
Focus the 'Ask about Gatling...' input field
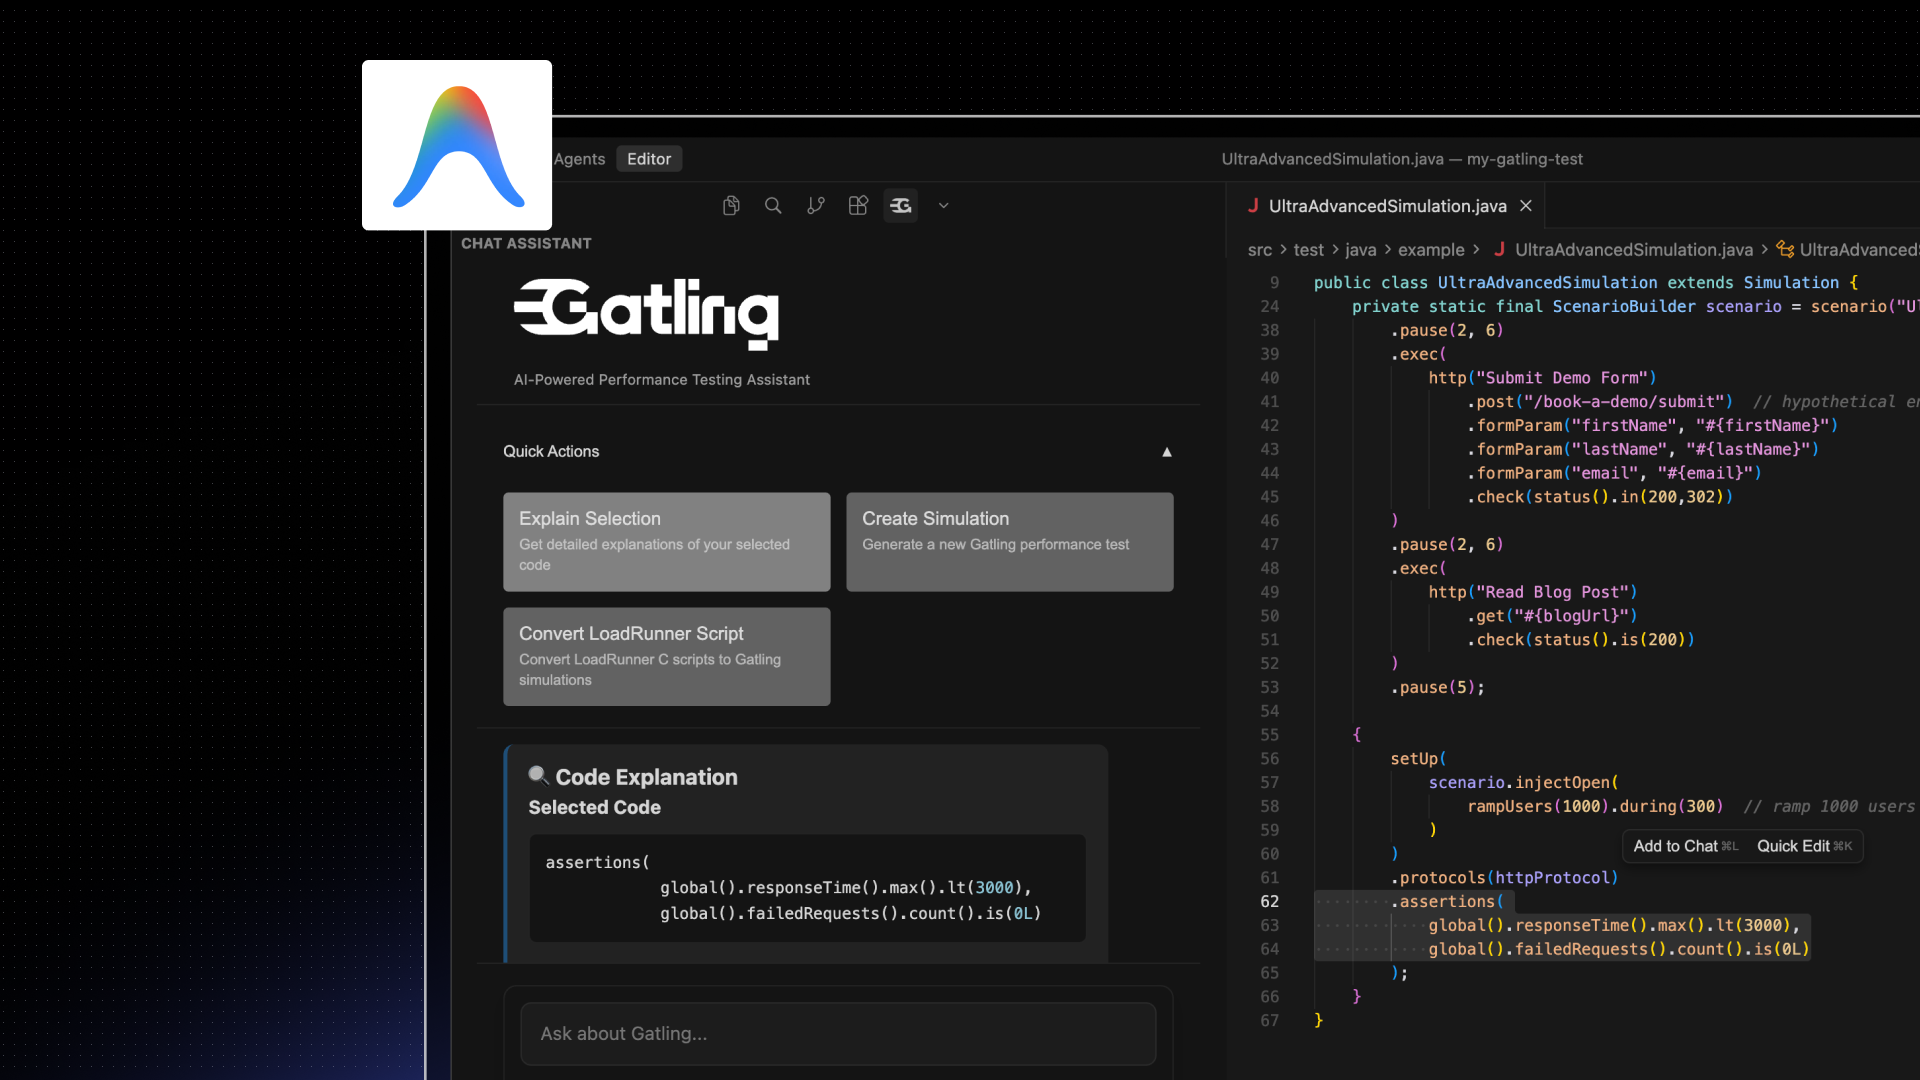(838, 1033)
